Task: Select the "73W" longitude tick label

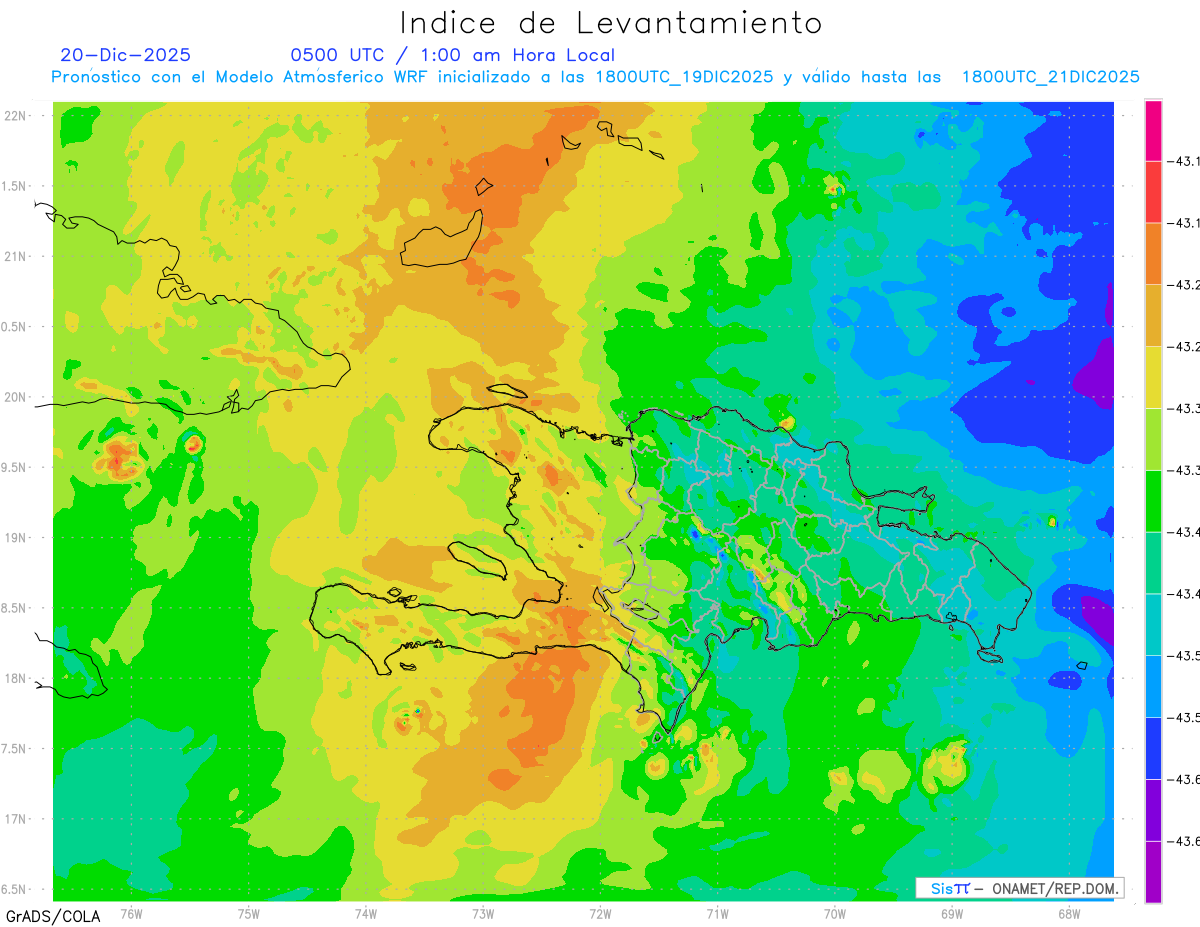Action: click(x=483, y=914)
